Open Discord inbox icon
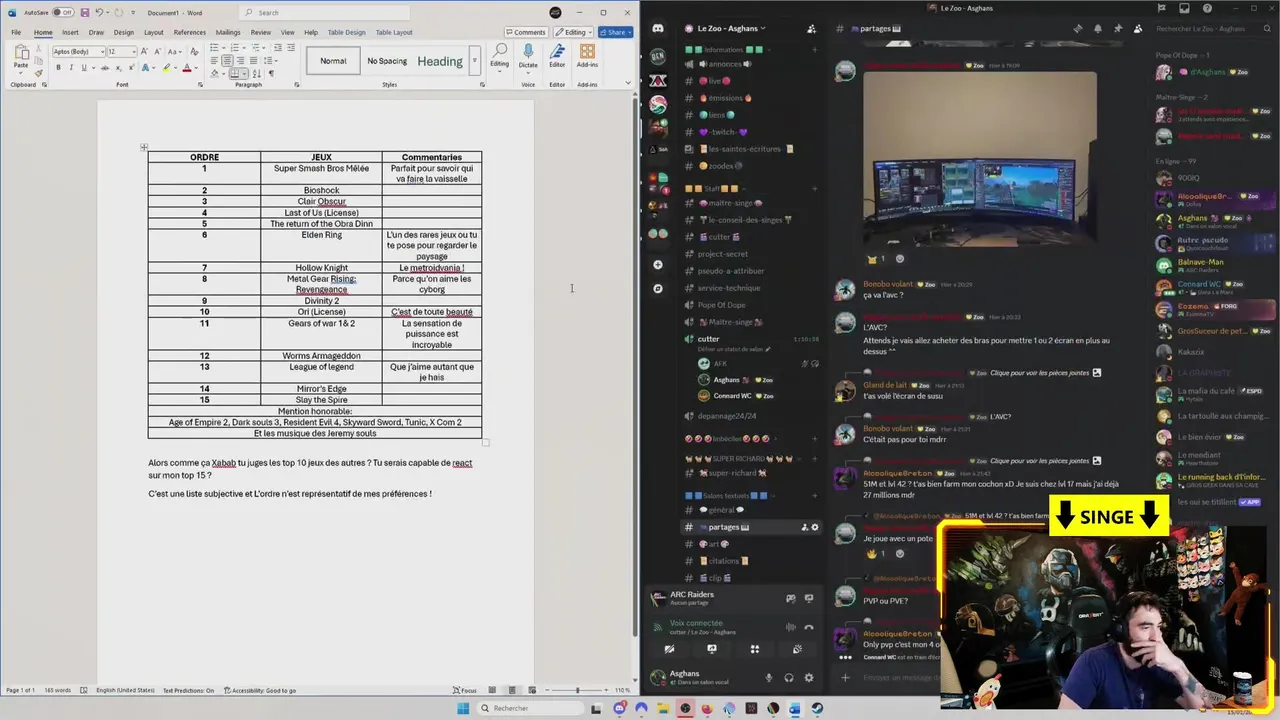This screenshot has width=1280, height=720. pyautogui.click(x=1184, y=8)
